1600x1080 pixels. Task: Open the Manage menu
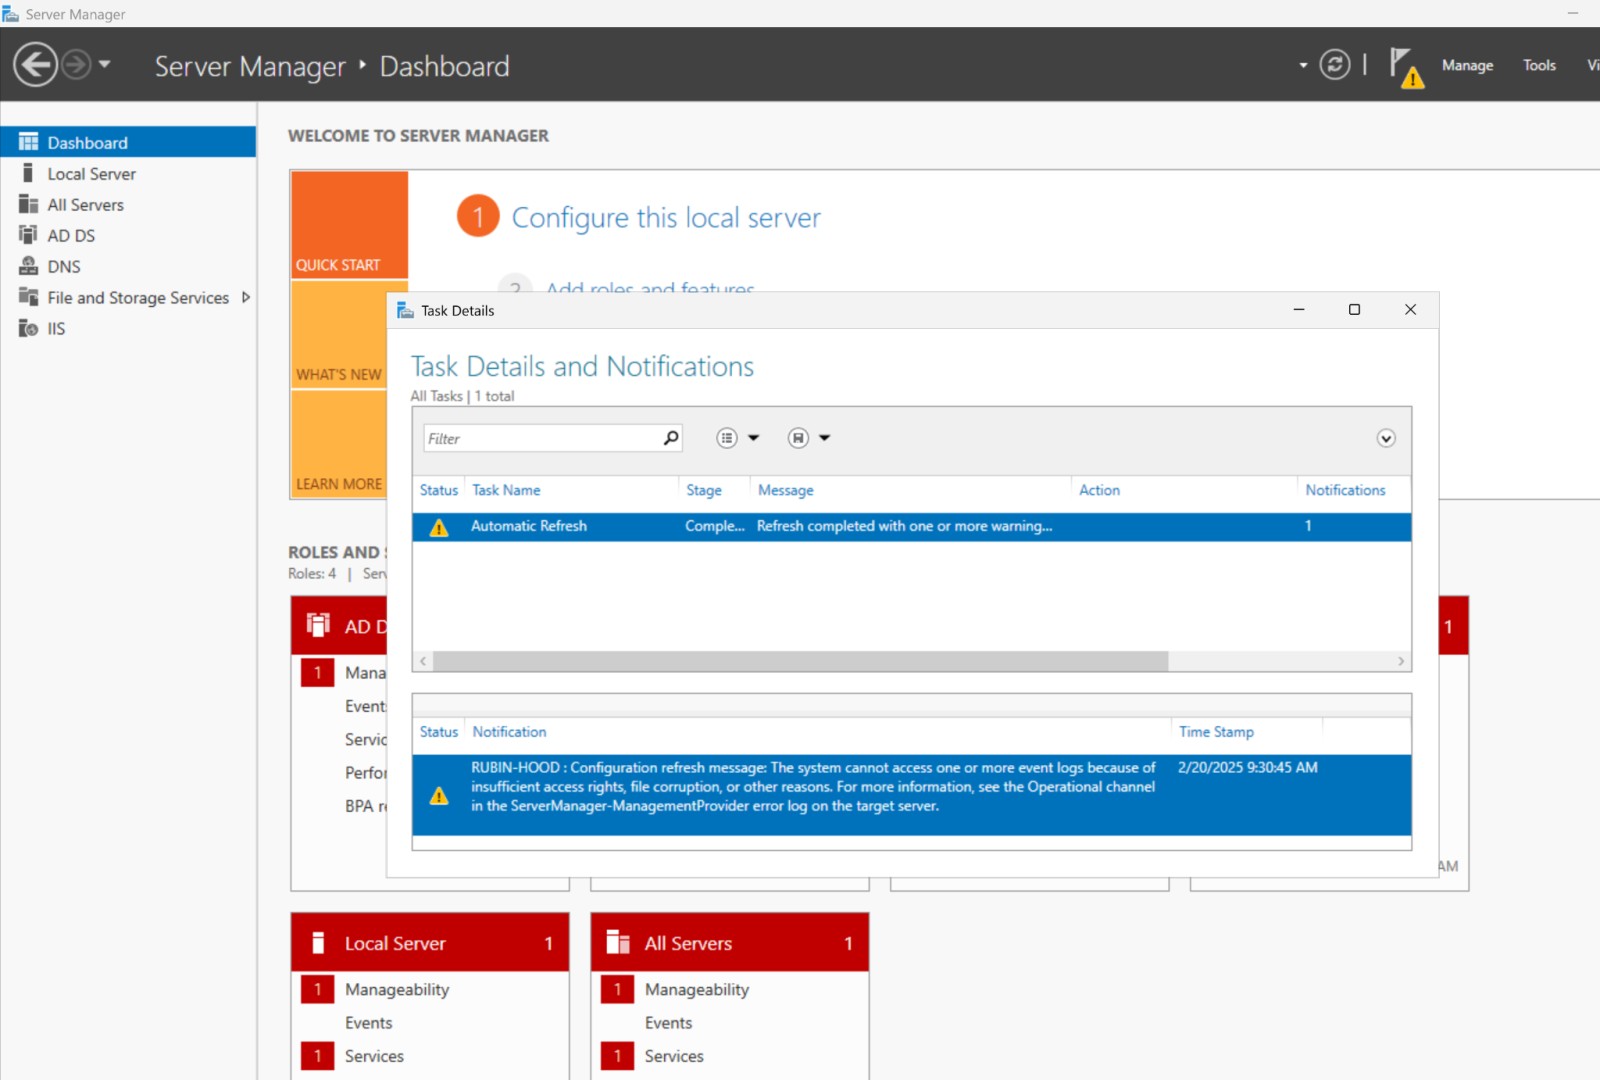(x=1467, y=65)
